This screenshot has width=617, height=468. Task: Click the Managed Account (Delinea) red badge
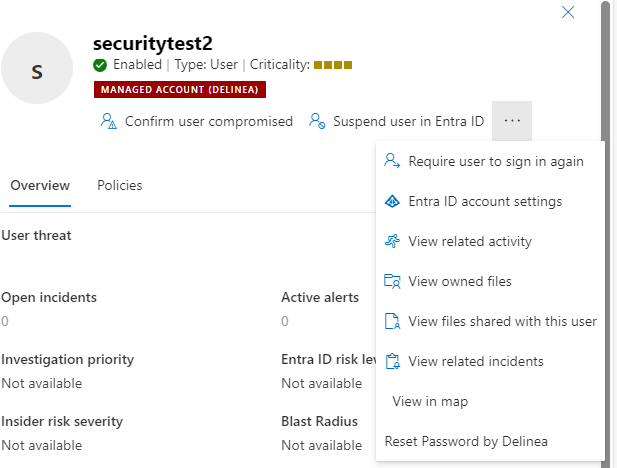(x=180, y=89)
